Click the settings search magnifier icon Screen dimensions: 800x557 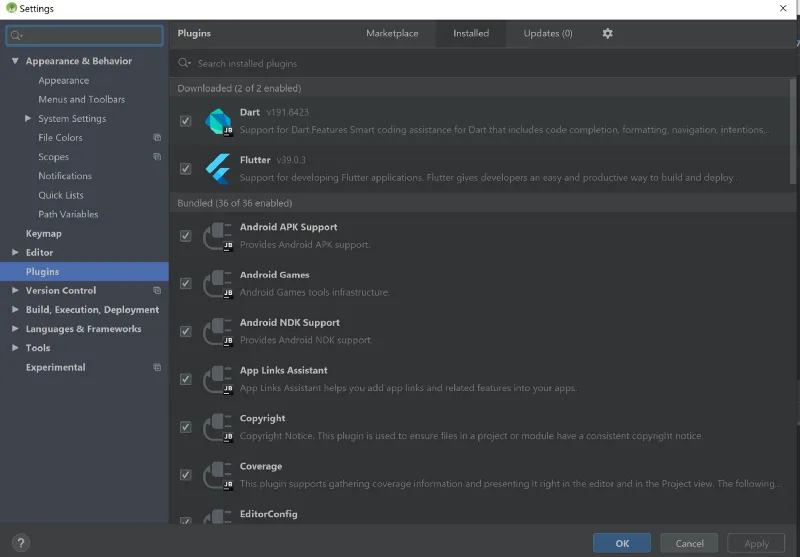pos(16,35)
